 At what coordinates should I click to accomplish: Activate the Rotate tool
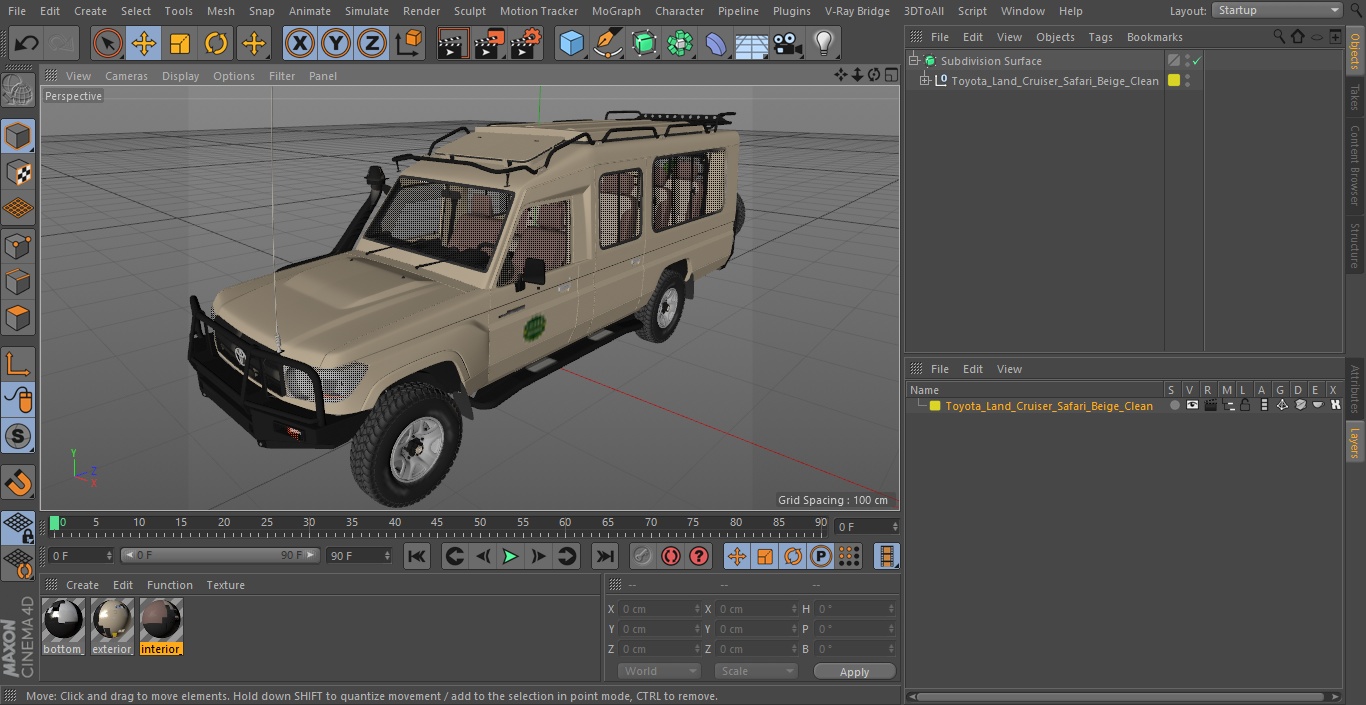(216, 43)
